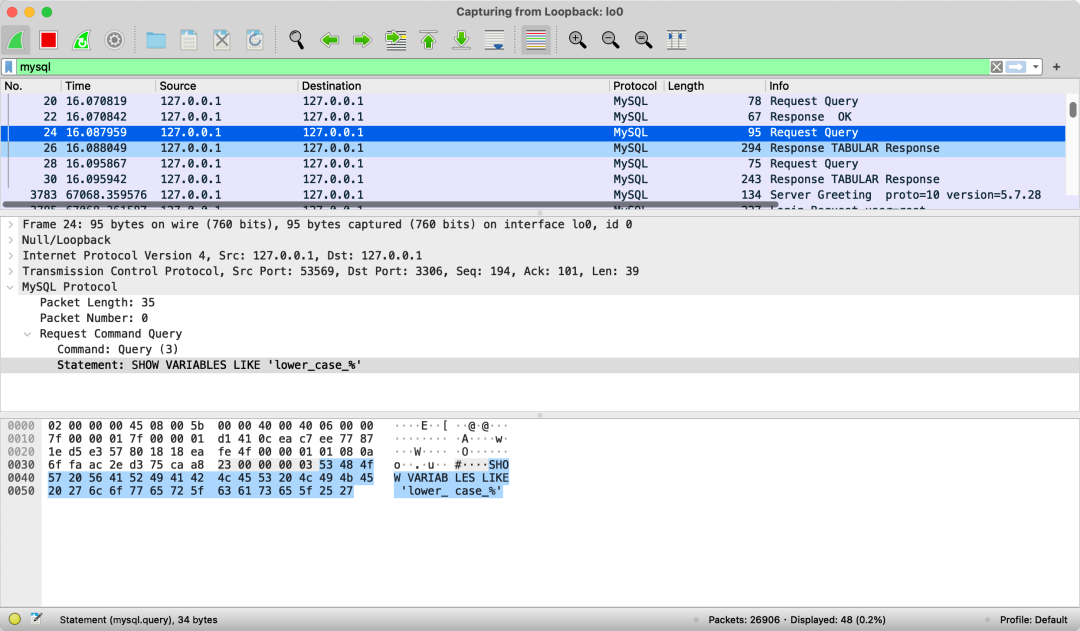Restart the current capture with green fin
This screenshot has height=631, width=1080.
81,40
